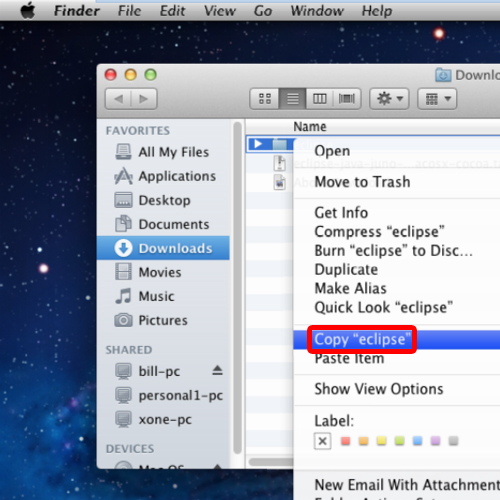Zoom the Finder window with green button
500x500 pixels.
tap(151, 75)
